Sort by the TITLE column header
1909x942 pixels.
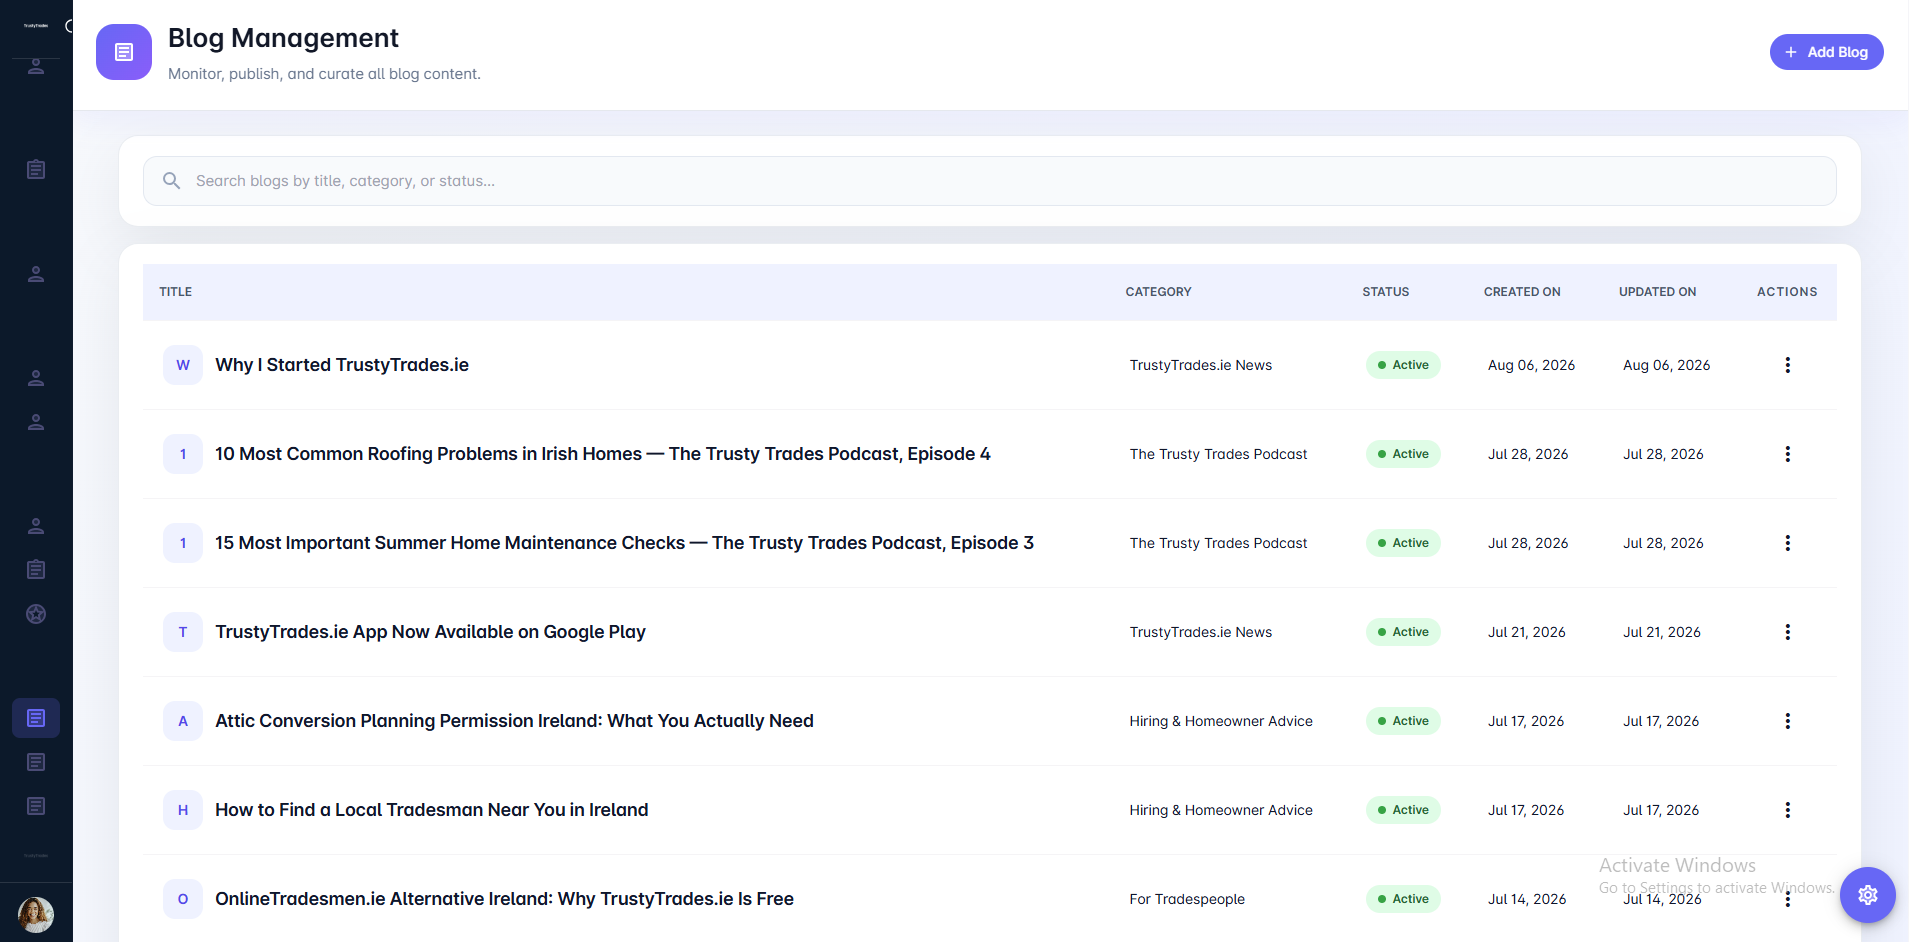[x=176, y=292]
